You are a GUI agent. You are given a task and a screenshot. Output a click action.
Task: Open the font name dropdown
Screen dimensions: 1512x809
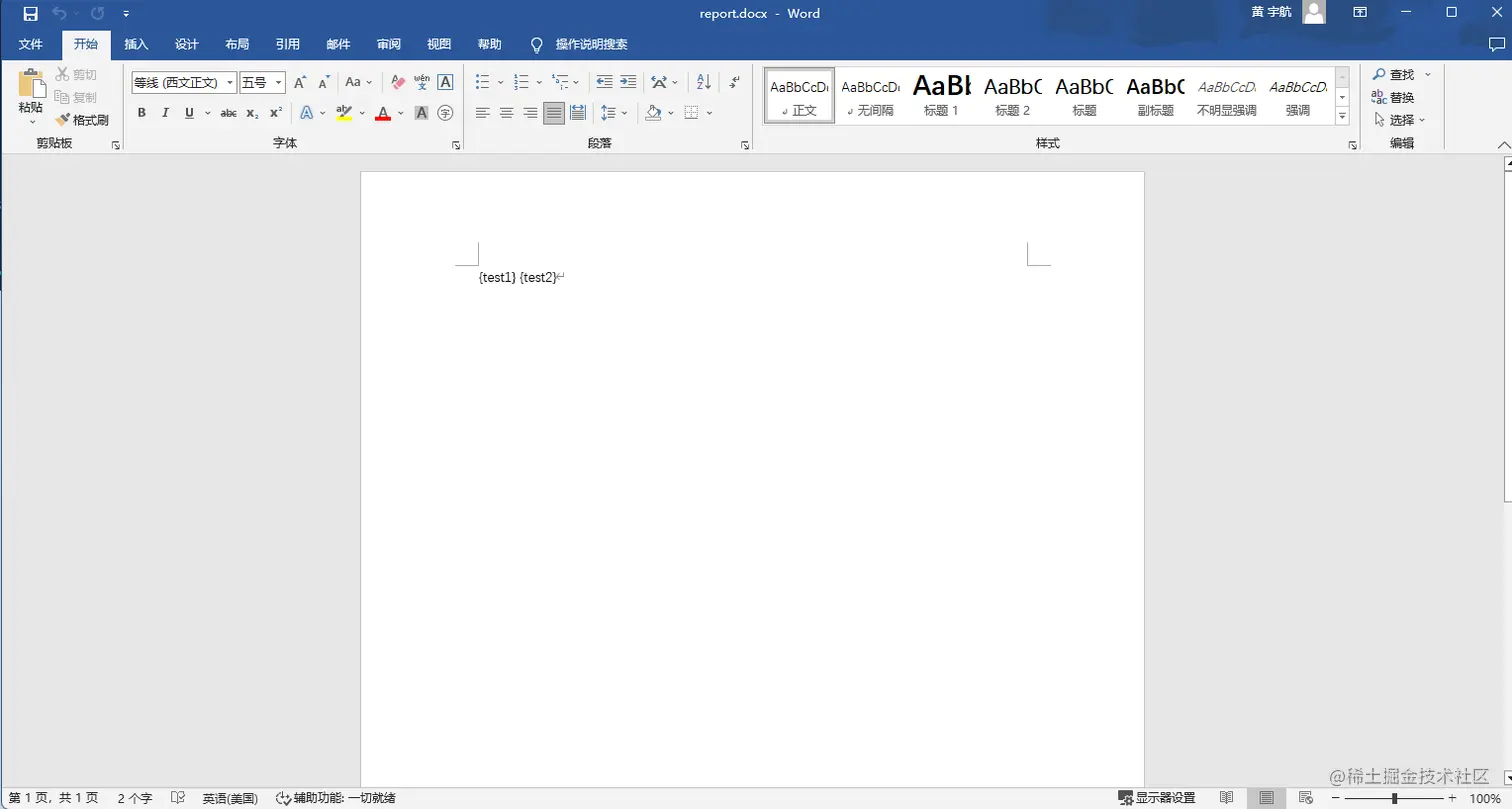coord(231,82)
